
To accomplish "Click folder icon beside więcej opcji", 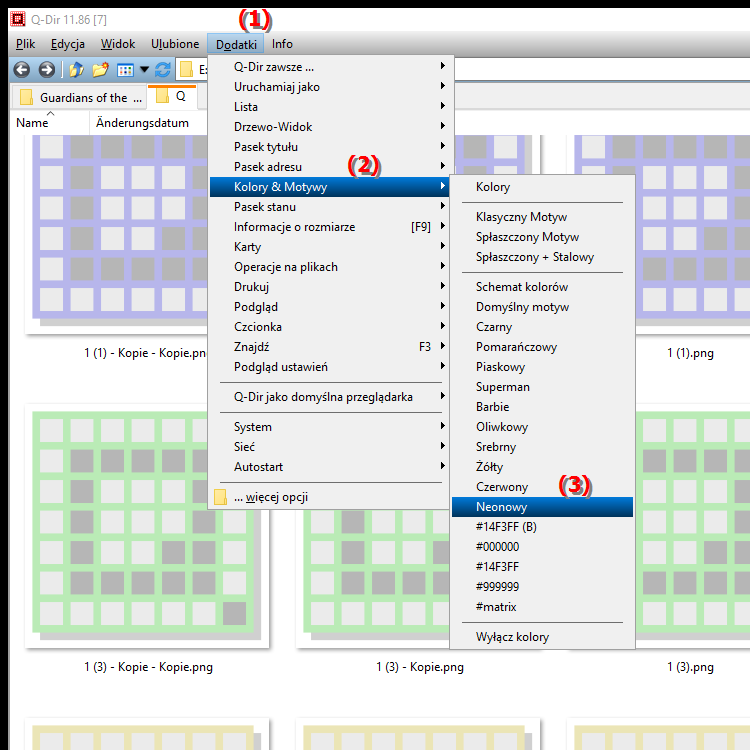I will [x=221, y=497].
